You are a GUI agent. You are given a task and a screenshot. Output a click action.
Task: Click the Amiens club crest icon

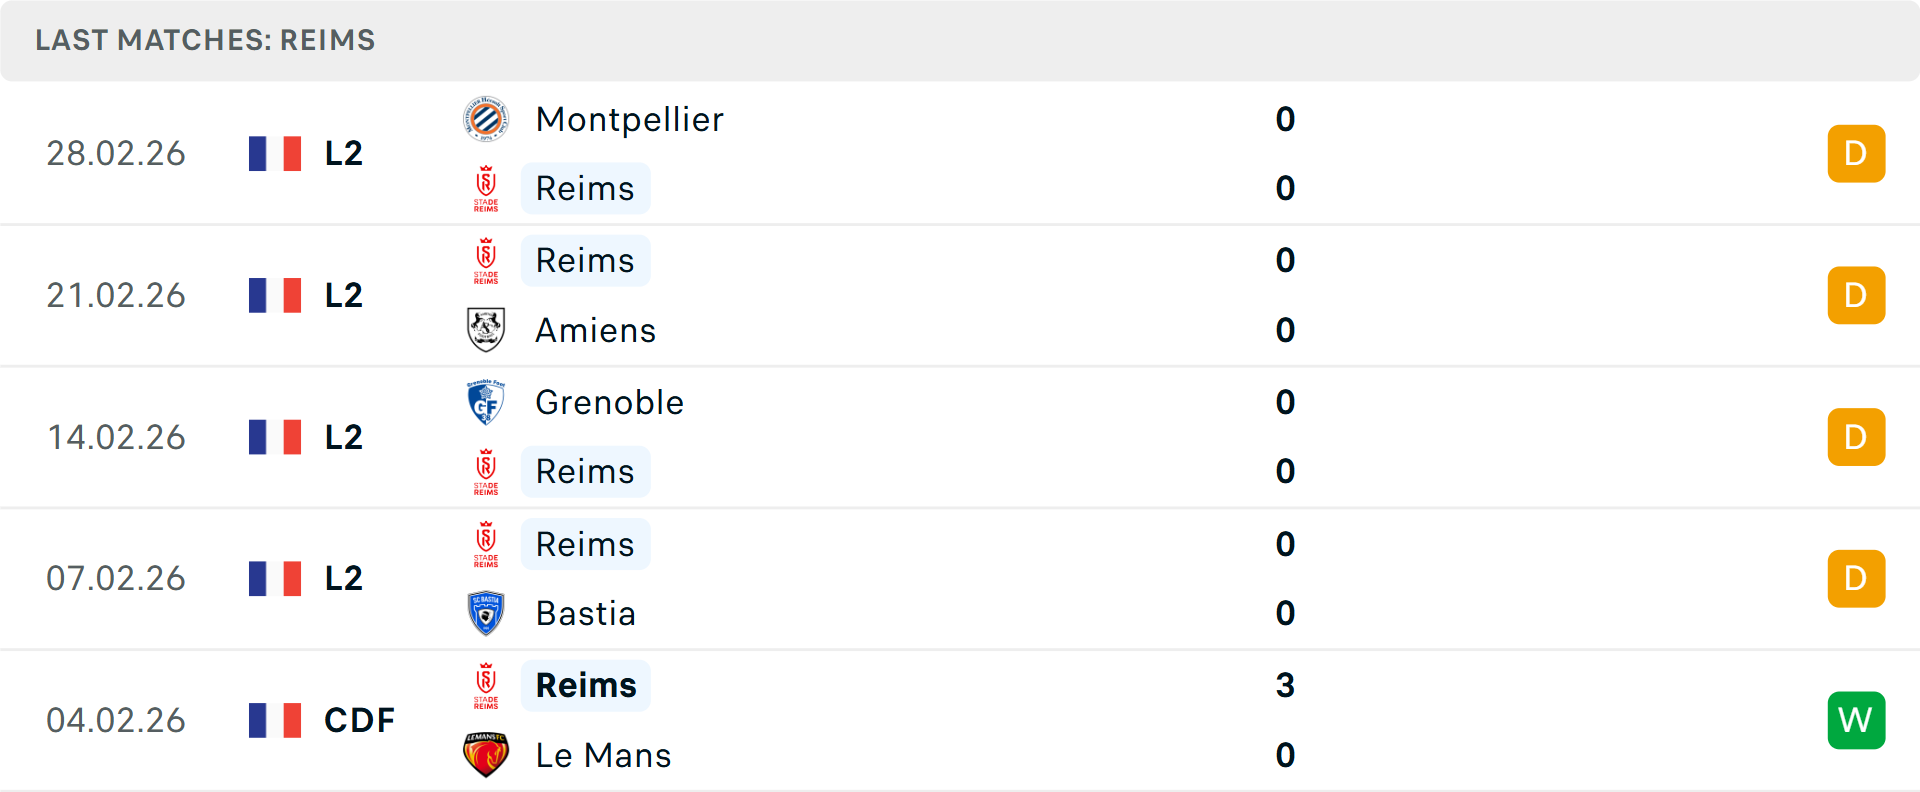pyautogui.click(x=486, y=330)
